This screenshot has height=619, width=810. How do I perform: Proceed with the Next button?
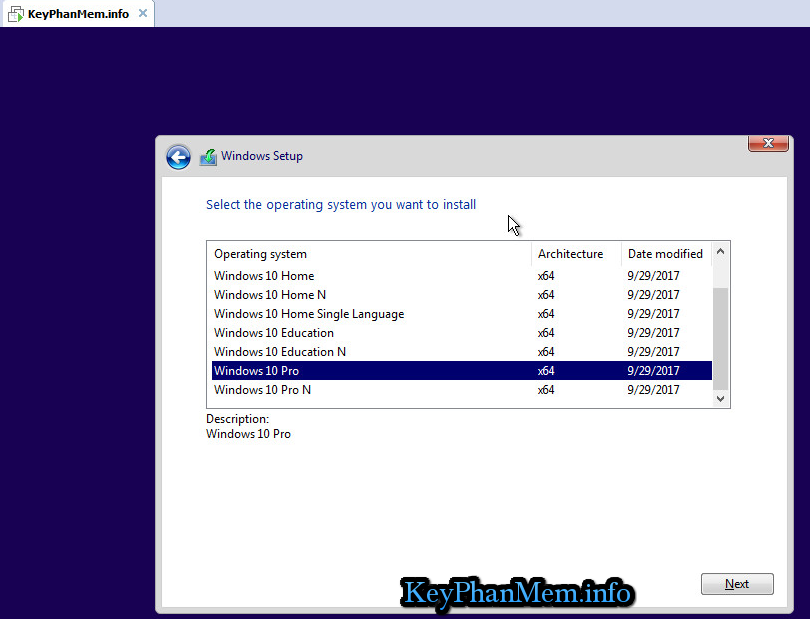pyautogui.click(x=737, y=584)
